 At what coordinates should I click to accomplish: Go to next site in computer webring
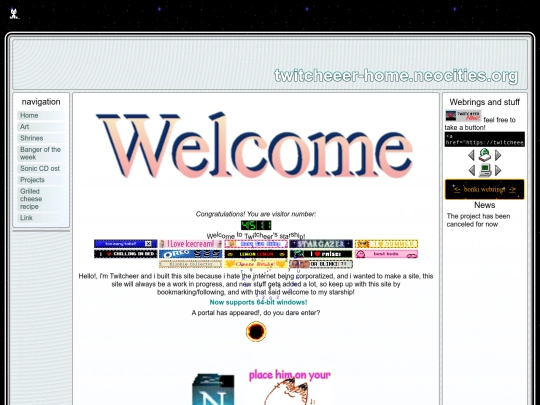pos(498,170)
